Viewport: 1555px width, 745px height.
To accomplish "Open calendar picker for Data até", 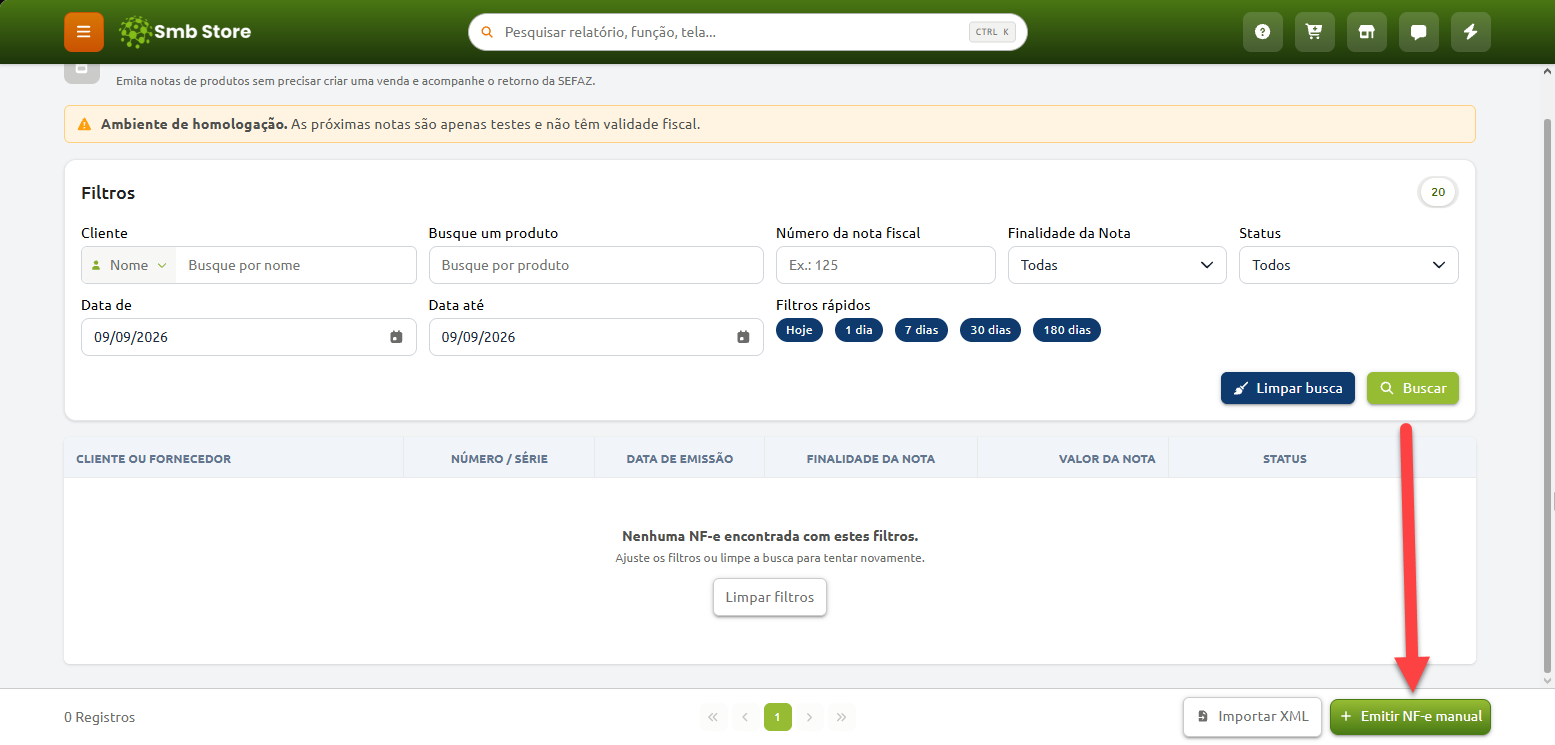I will (x=743, y=337).
